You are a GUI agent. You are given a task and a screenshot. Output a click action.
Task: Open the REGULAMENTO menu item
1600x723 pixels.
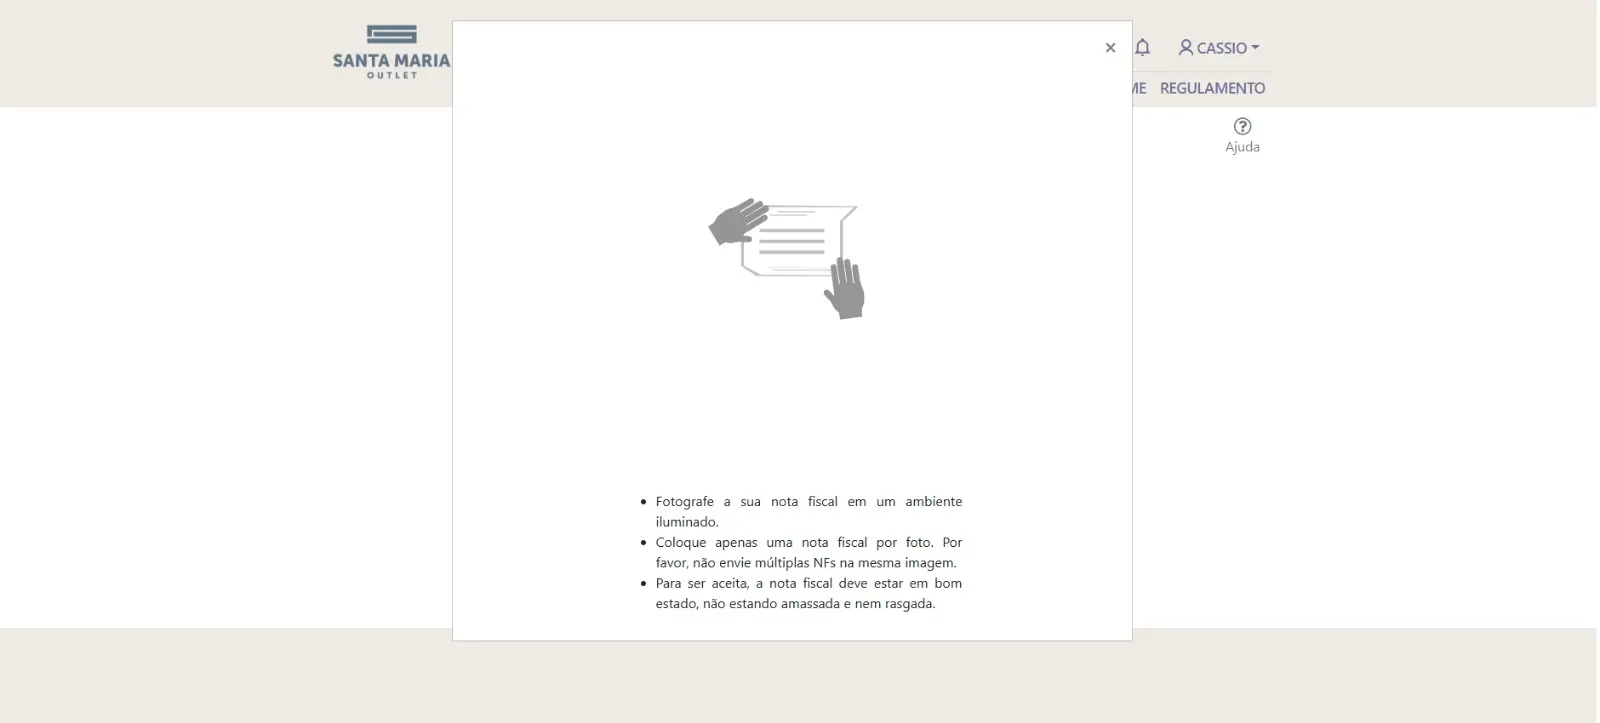[1212, 88]
